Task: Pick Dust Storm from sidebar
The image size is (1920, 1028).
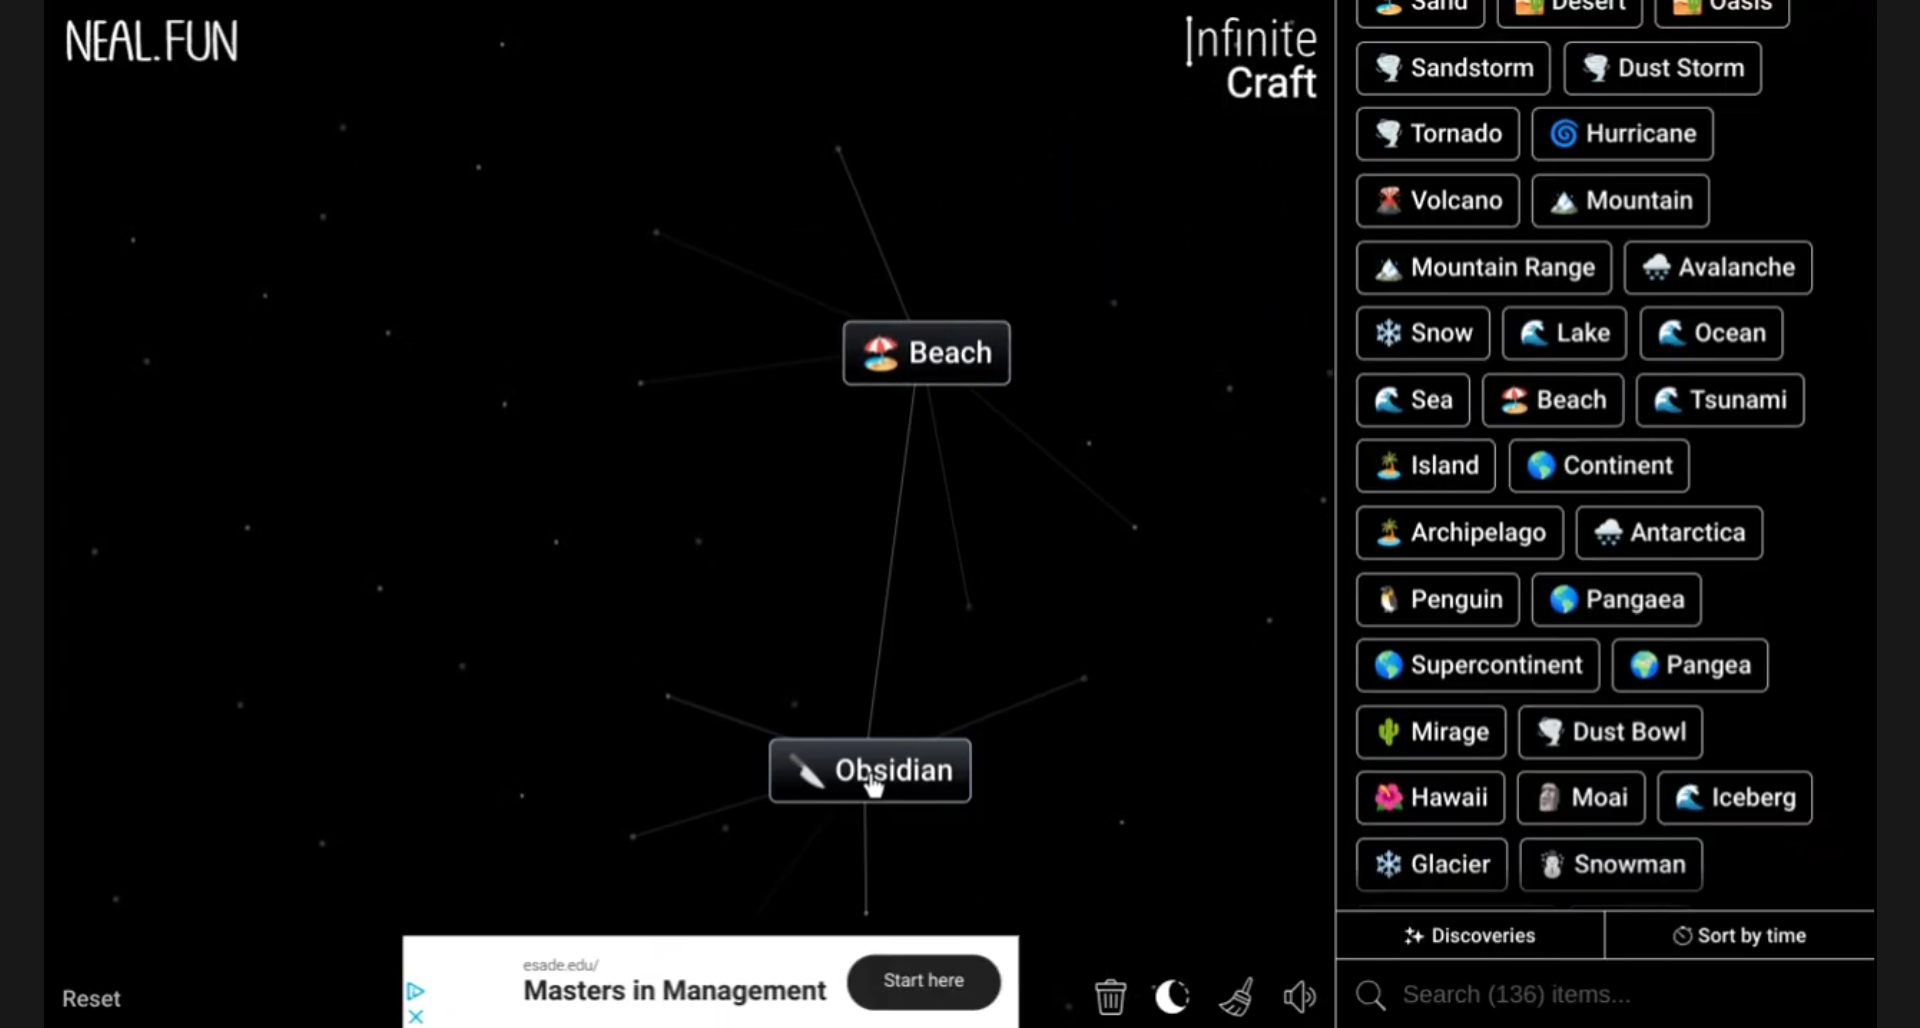Action: pos(1662,68)
